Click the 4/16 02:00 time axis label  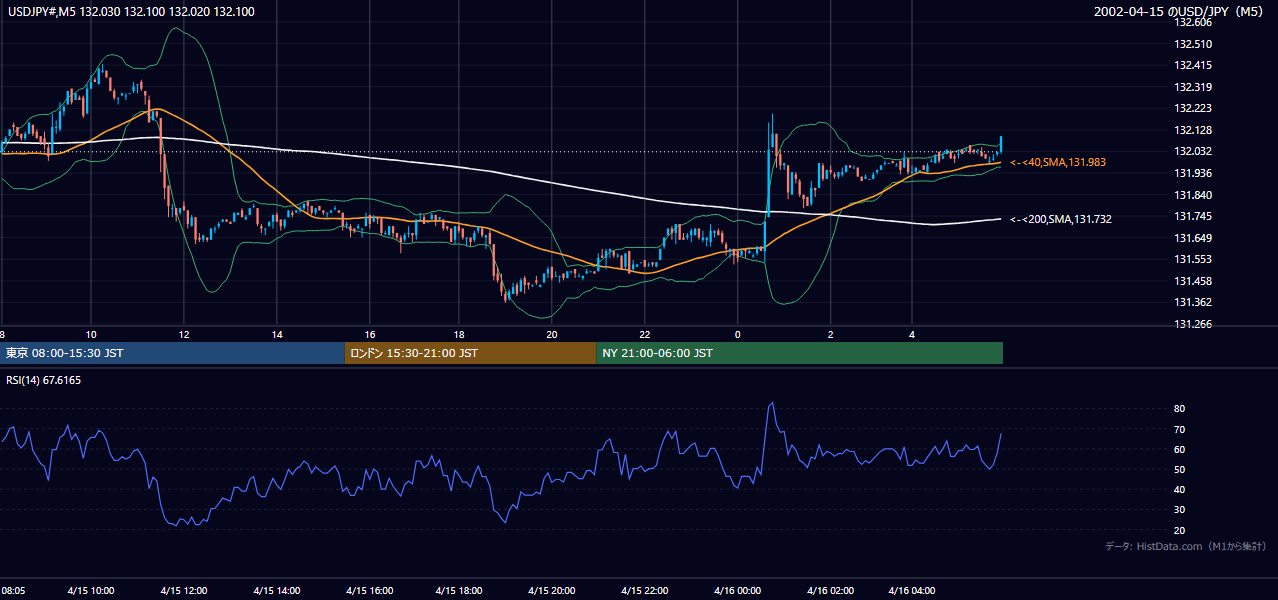[x=830, y=590]
